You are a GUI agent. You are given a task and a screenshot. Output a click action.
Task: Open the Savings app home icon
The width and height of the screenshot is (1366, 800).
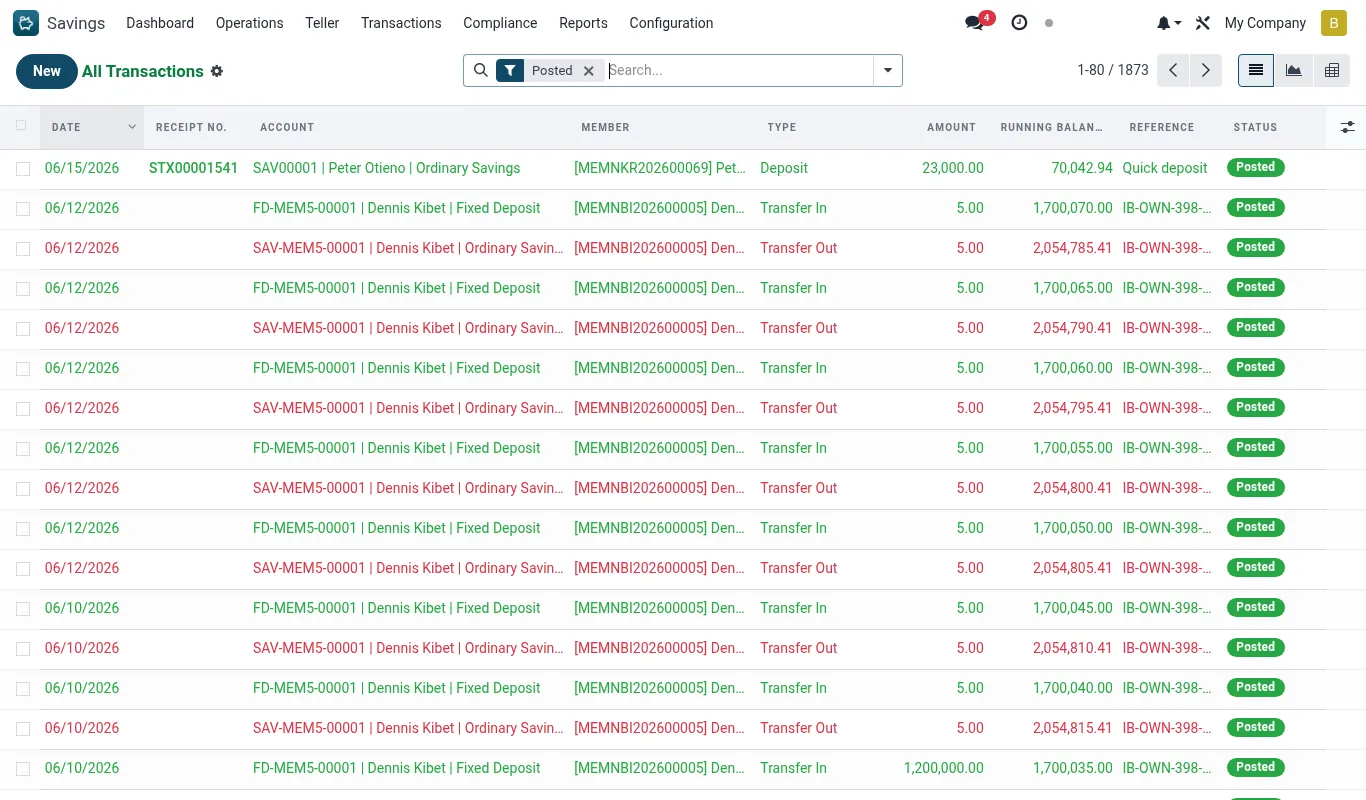[26, 23]
